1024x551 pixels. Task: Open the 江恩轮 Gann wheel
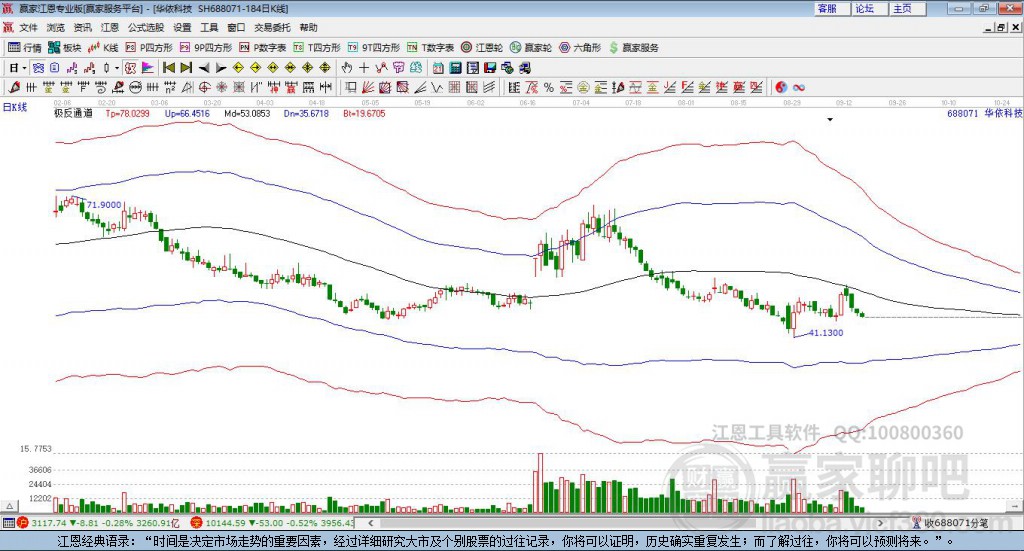click(x=482, y=48)
